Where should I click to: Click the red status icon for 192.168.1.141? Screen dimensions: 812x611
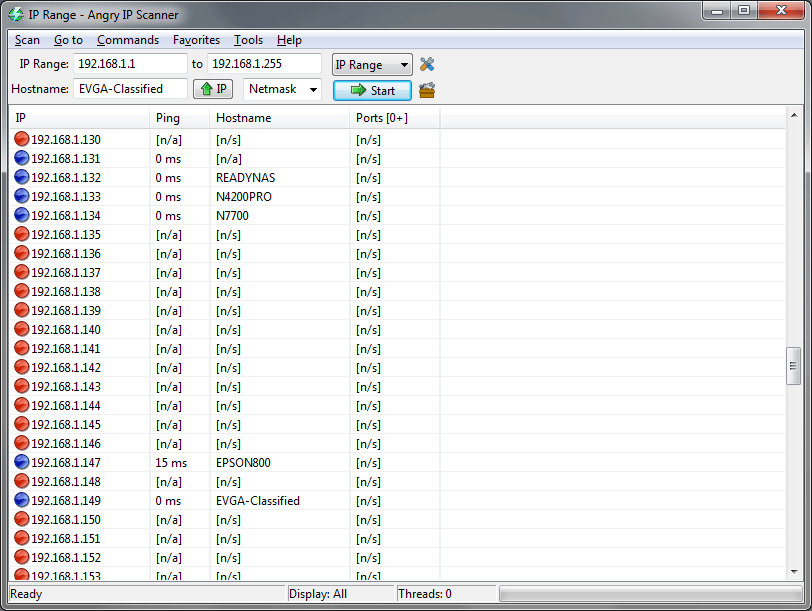(x=22, y=348)
